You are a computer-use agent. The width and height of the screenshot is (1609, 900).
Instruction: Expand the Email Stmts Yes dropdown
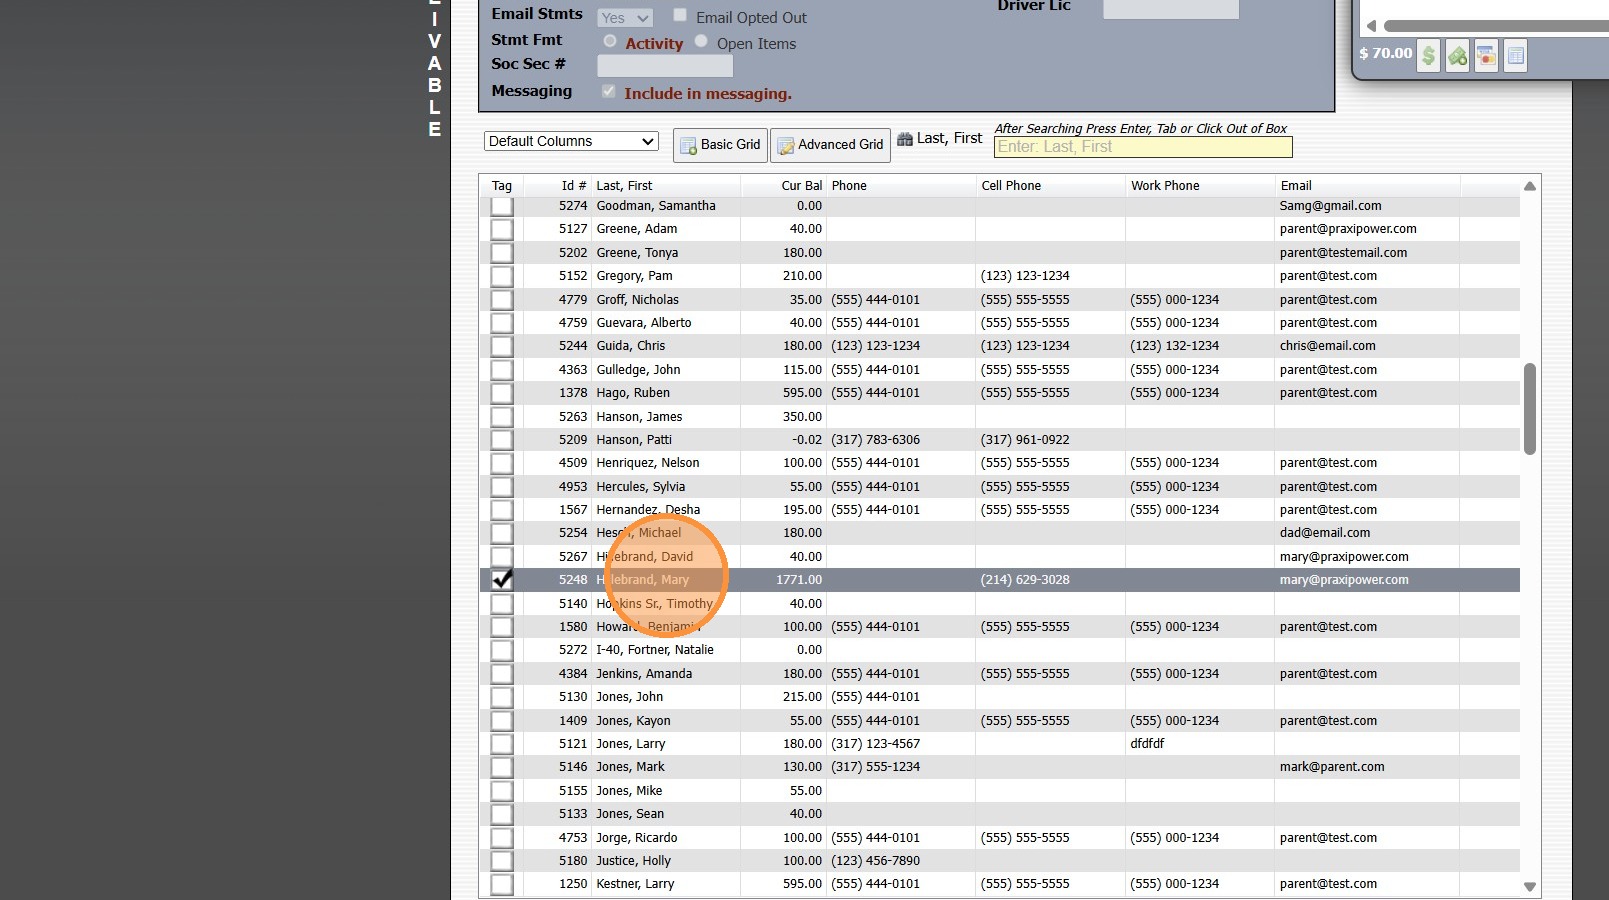(x=625, y=18)
